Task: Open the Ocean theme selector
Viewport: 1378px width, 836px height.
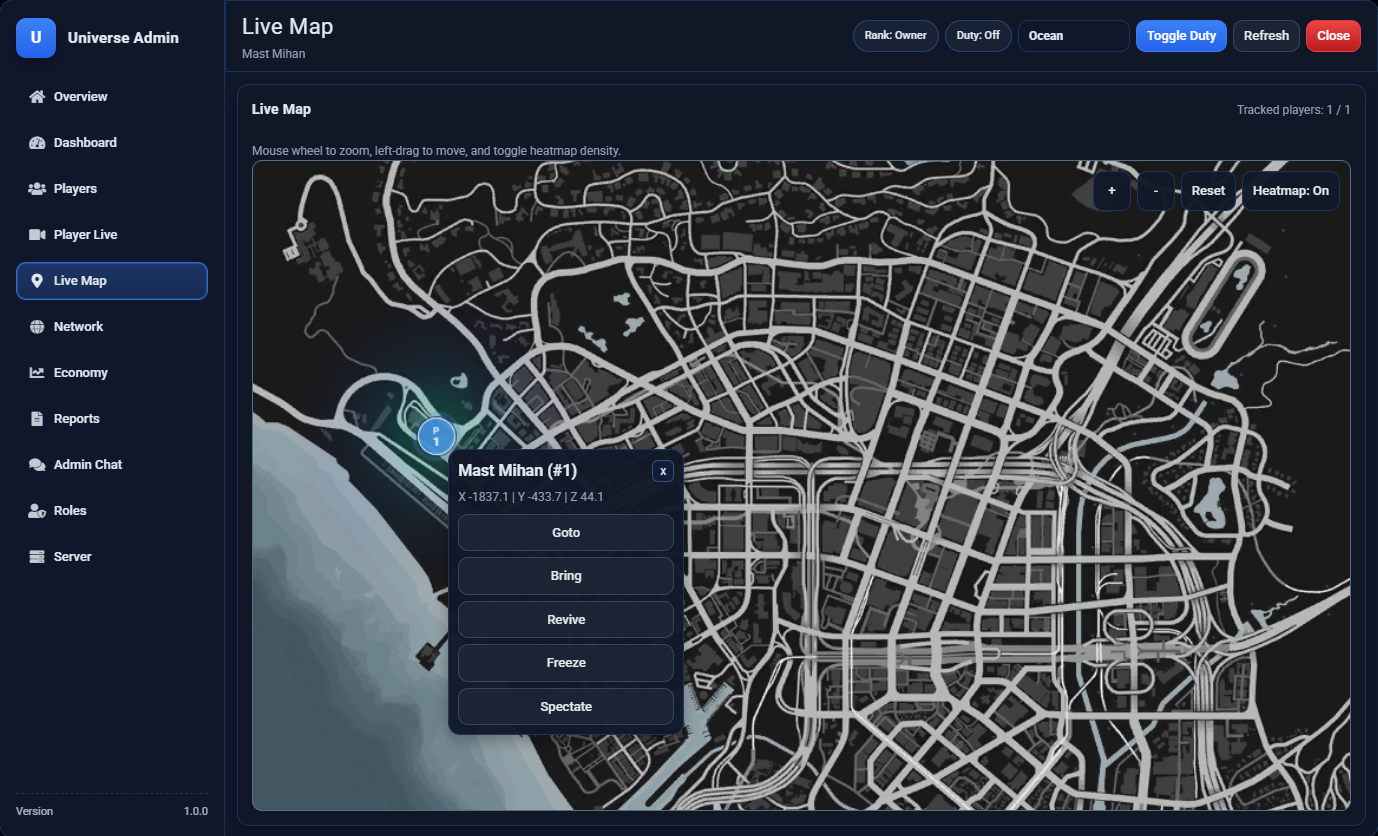Action: pyautogui.click(x=1073, y=36)
